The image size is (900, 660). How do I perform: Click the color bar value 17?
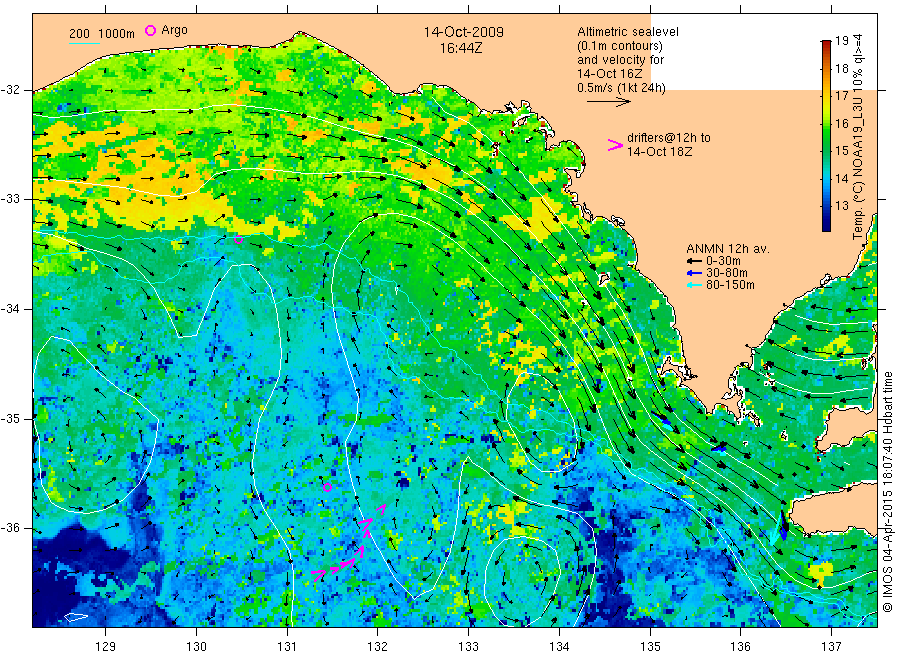841,96
